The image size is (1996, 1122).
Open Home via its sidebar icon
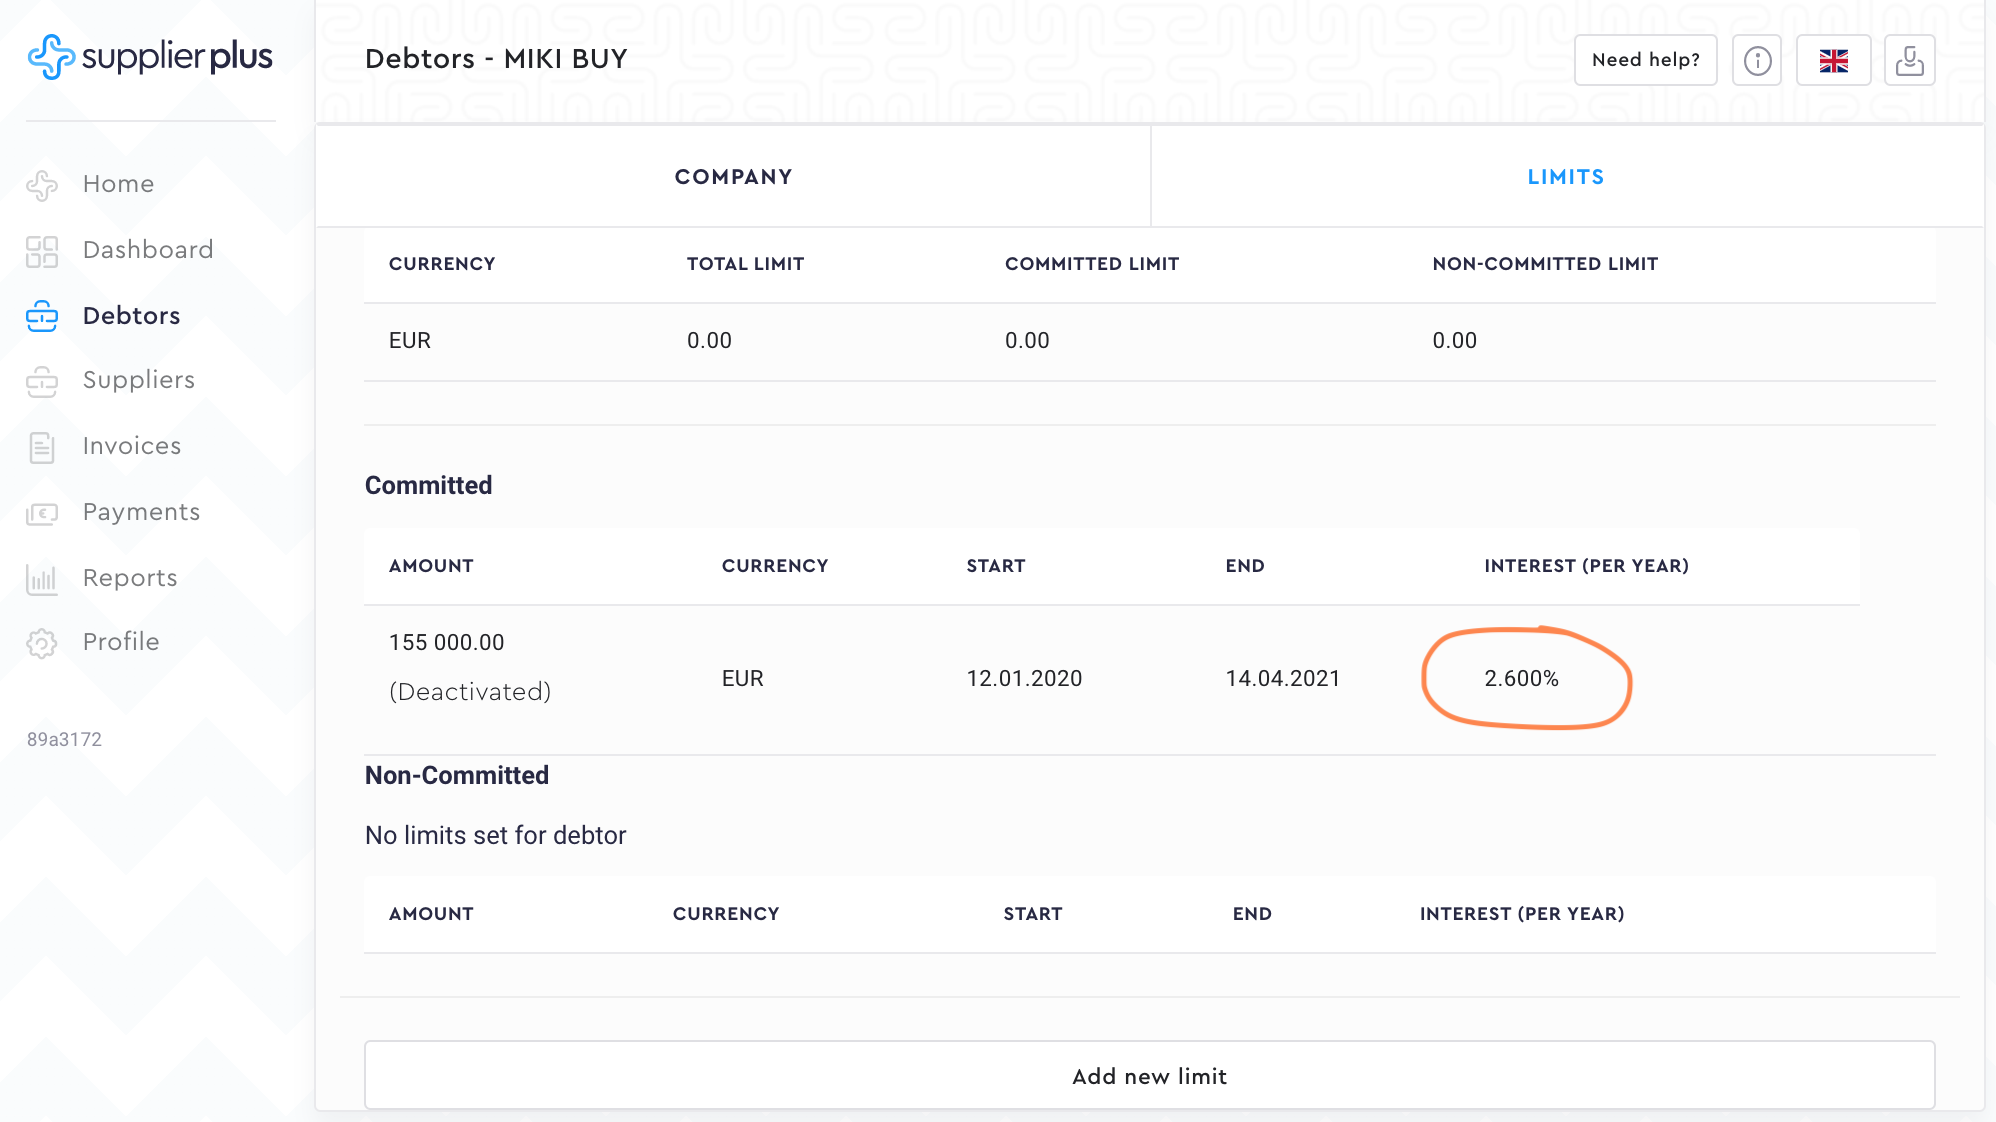[x=42, y=185]
